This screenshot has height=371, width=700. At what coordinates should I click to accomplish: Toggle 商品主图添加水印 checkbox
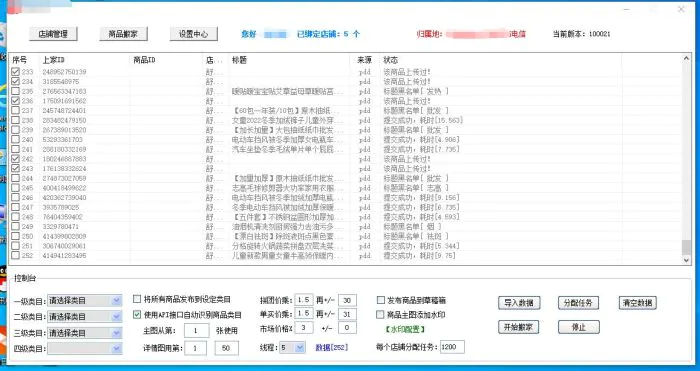[380, 315]
